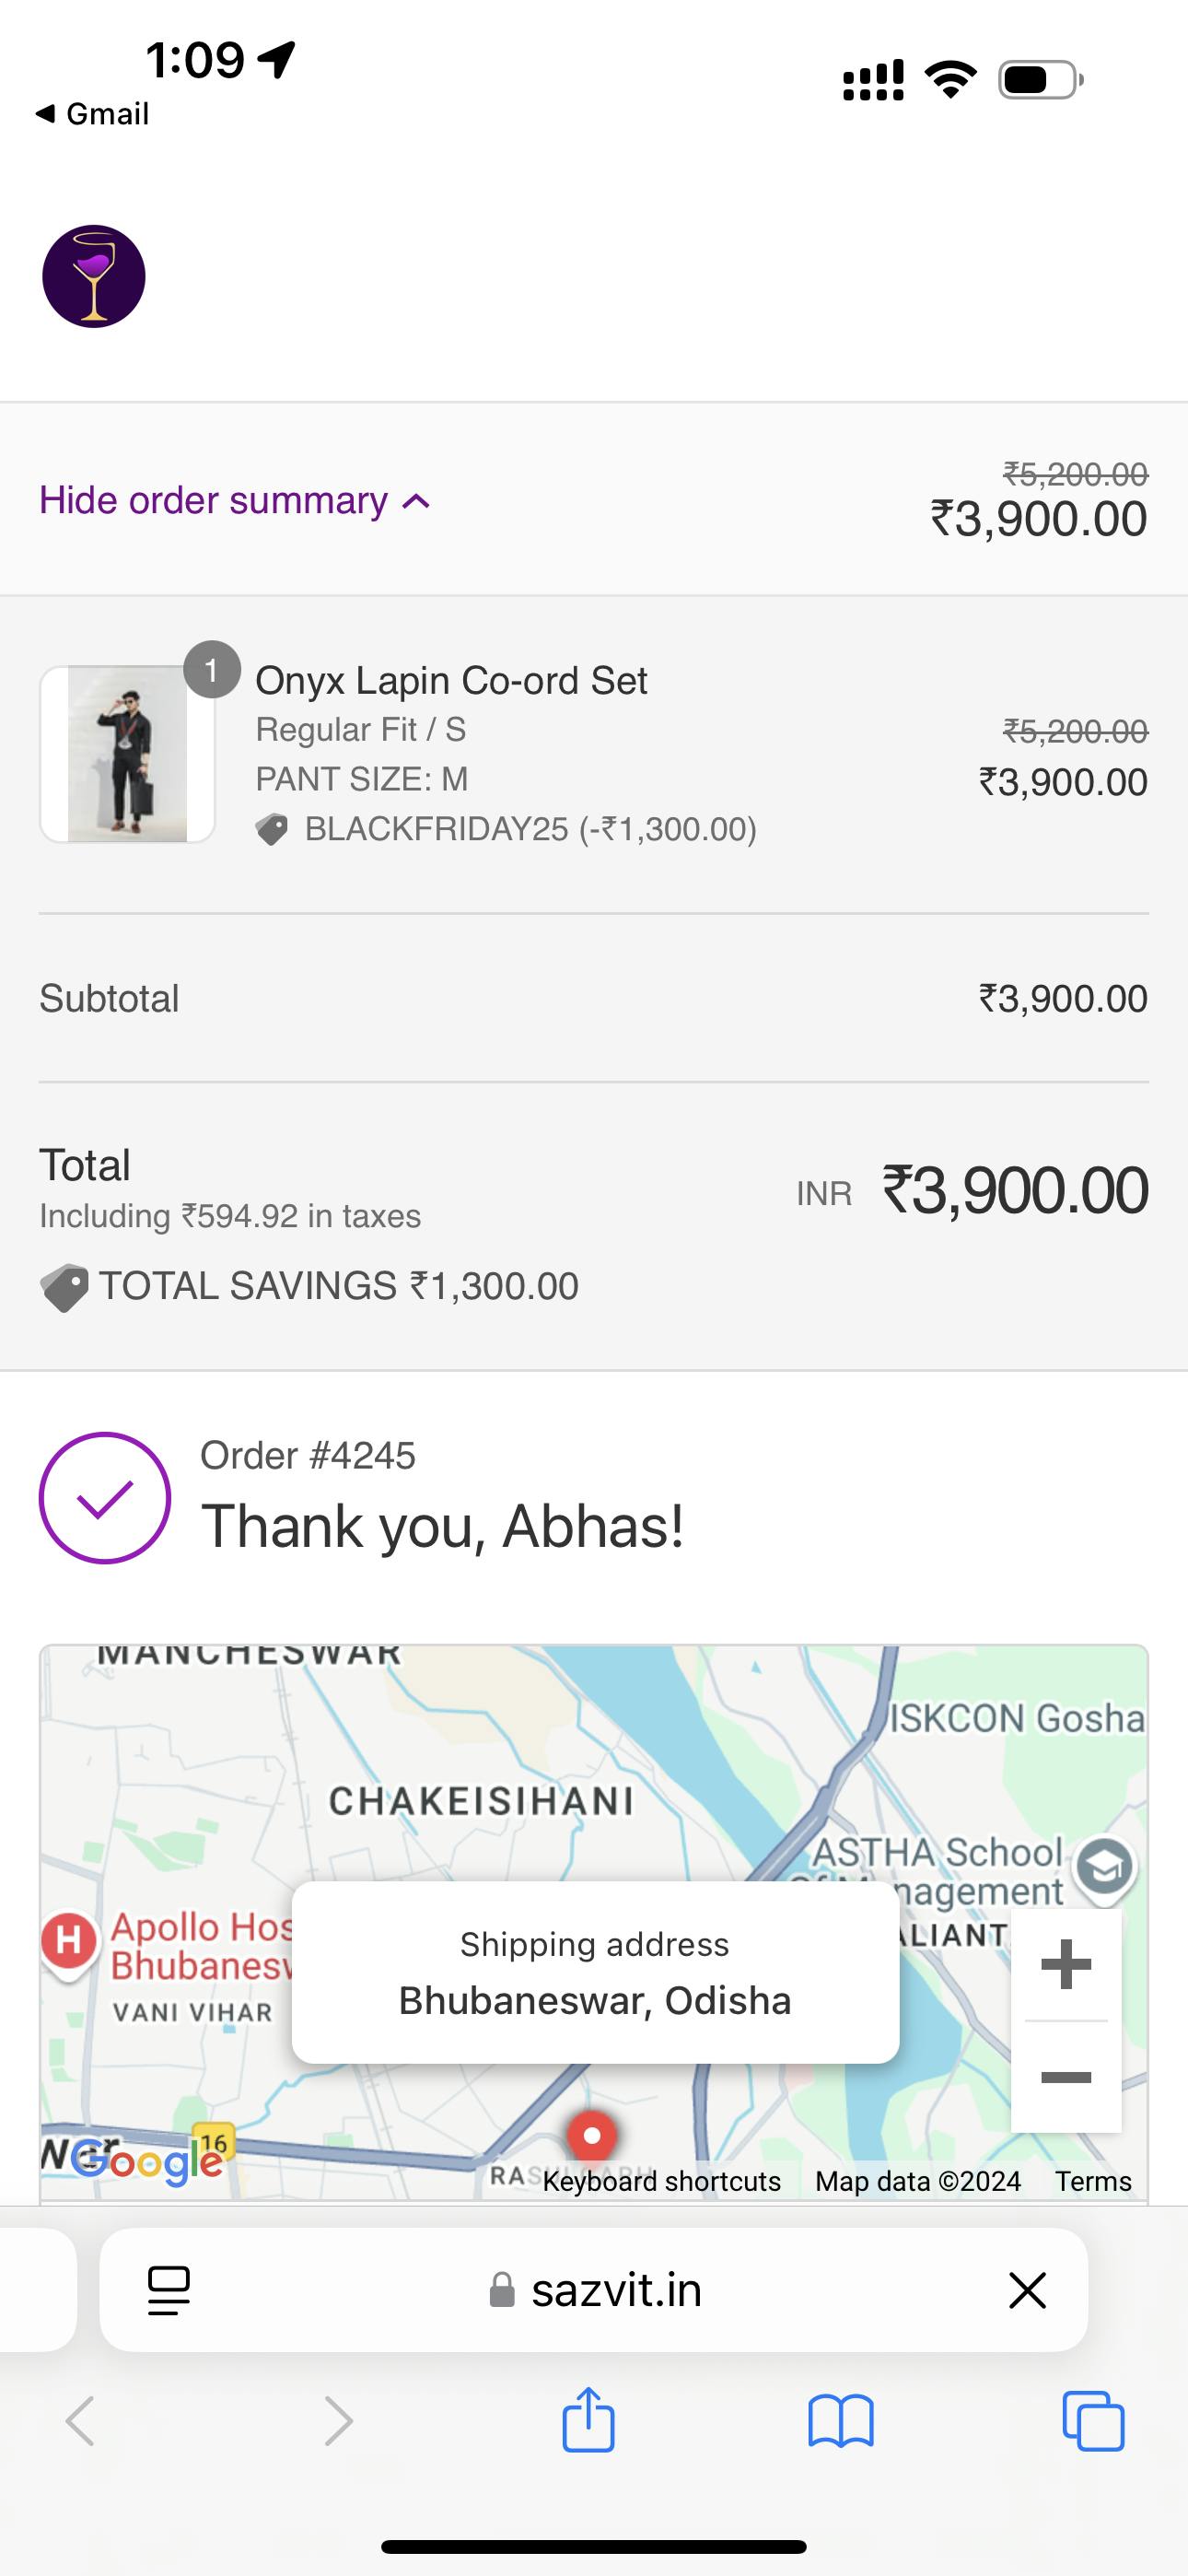Open the Google logo on map
1188x2576 pixels.
[x=148, y=2162]
